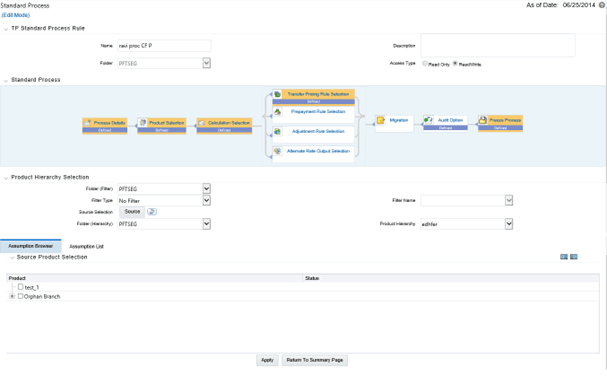Click the Status column header
The width and height of the screenshot is (607, 376).
tap(451, 278)
